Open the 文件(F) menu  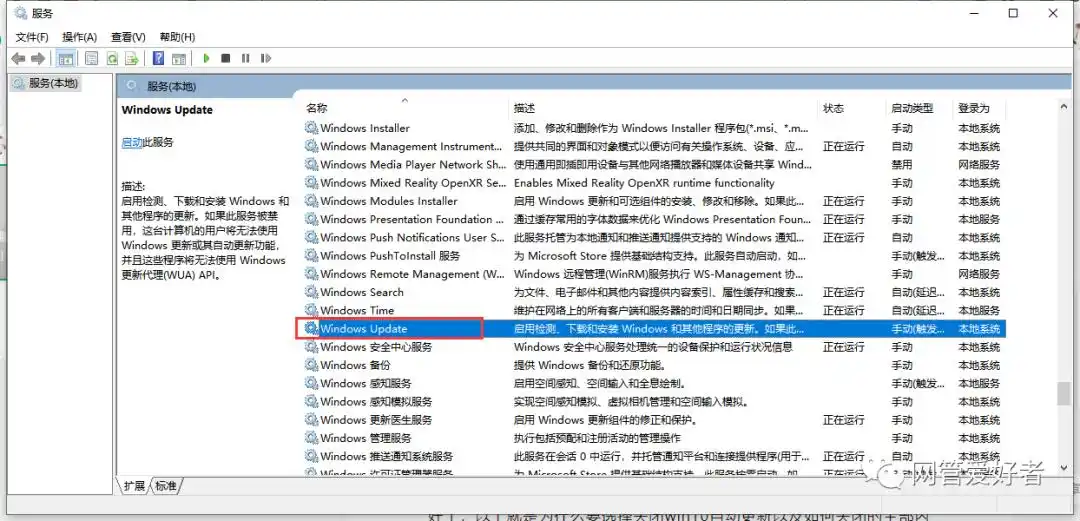coord(32,37)
